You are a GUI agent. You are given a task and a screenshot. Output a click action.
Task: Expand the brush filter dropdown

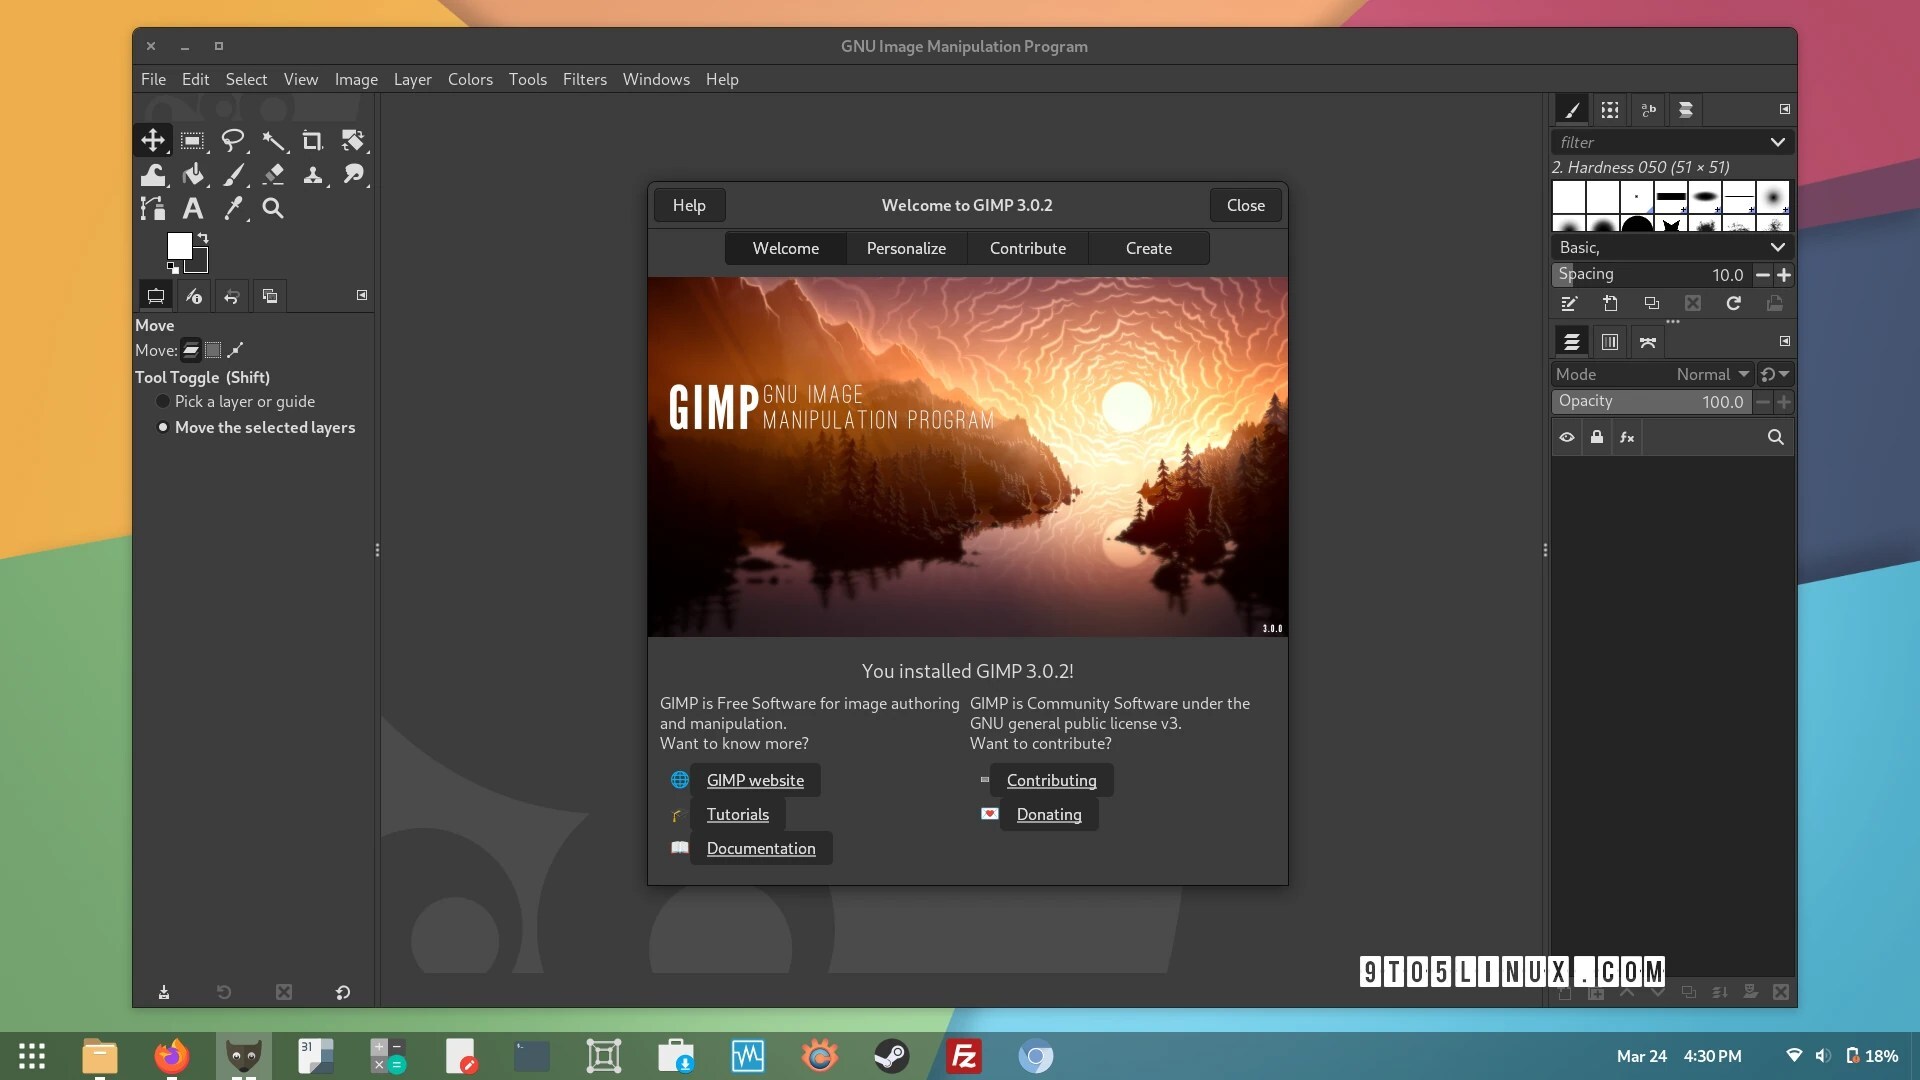point(1777,142)
